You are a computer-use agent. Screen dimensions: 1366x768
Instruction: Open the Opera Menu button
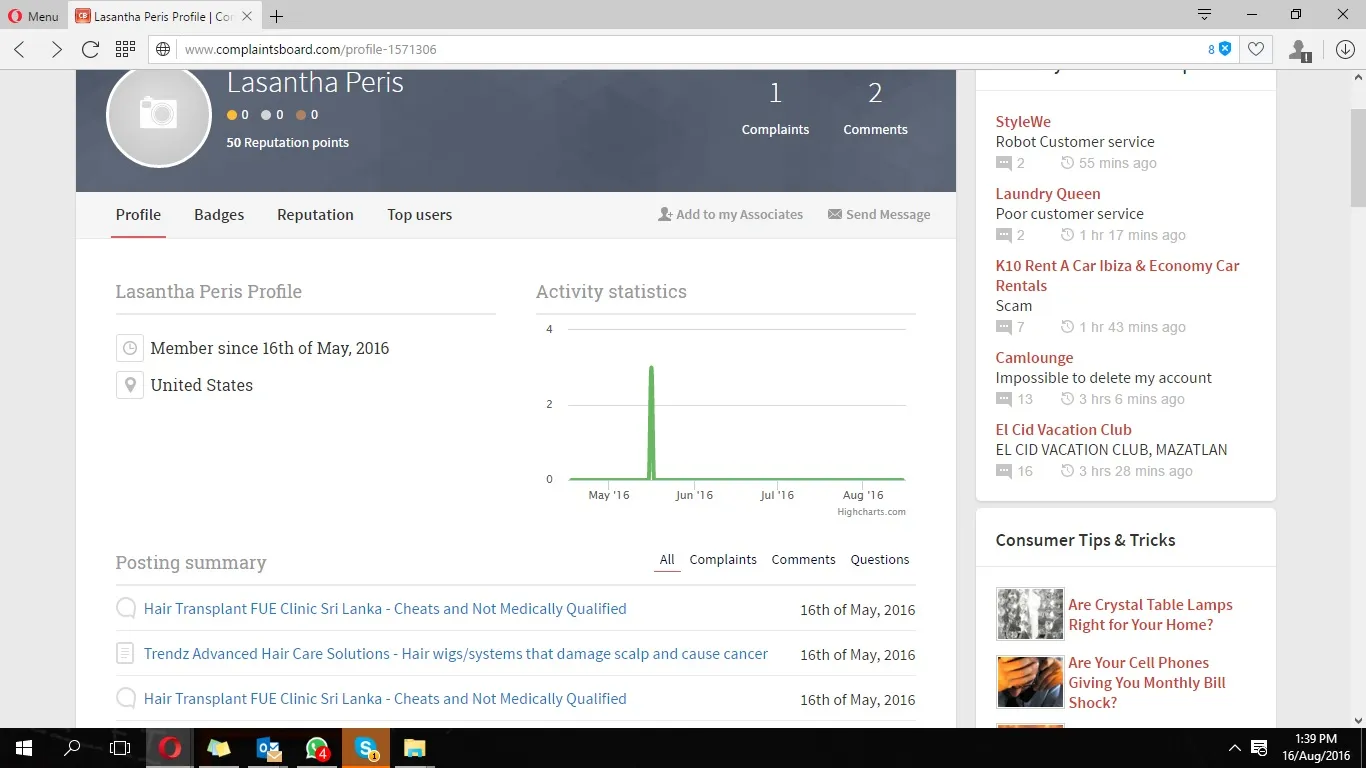pos(34,16)
